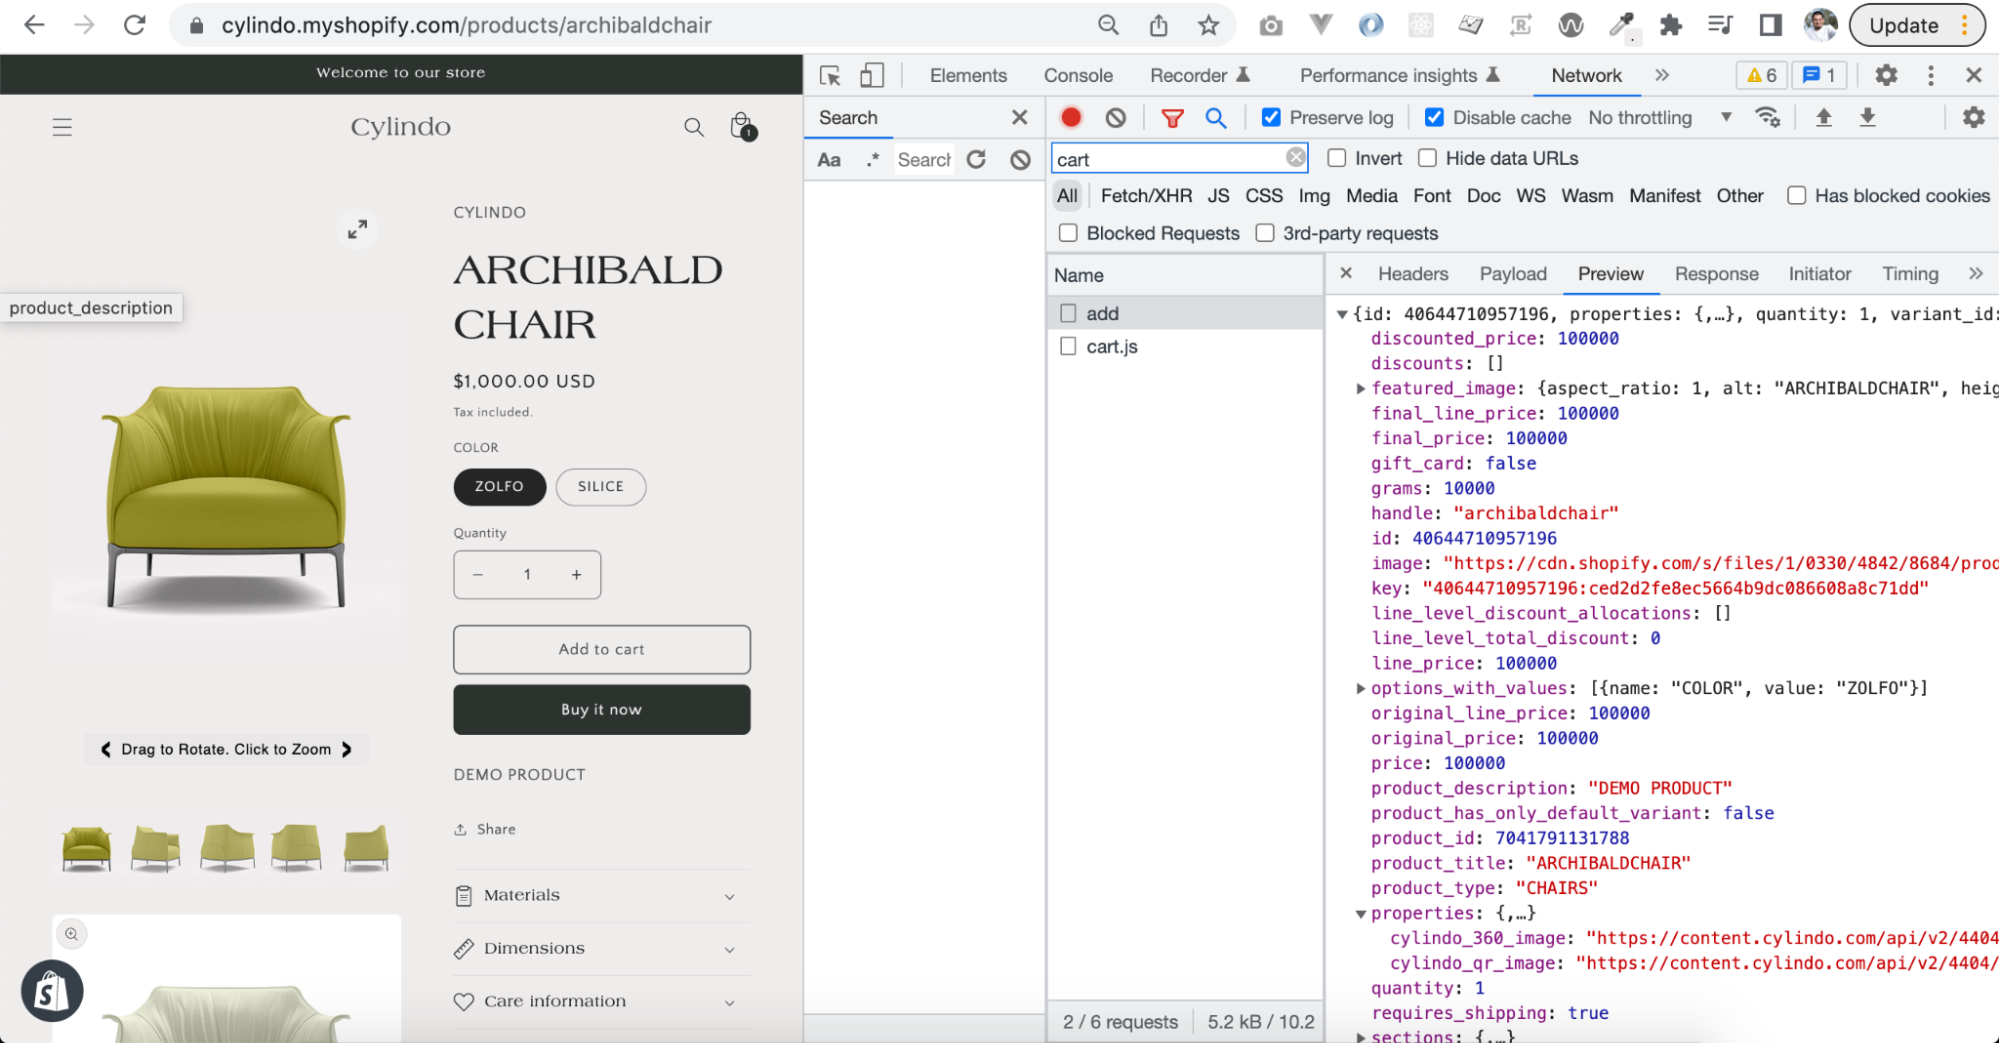Expand the Dimensions section

coord(602,948)
